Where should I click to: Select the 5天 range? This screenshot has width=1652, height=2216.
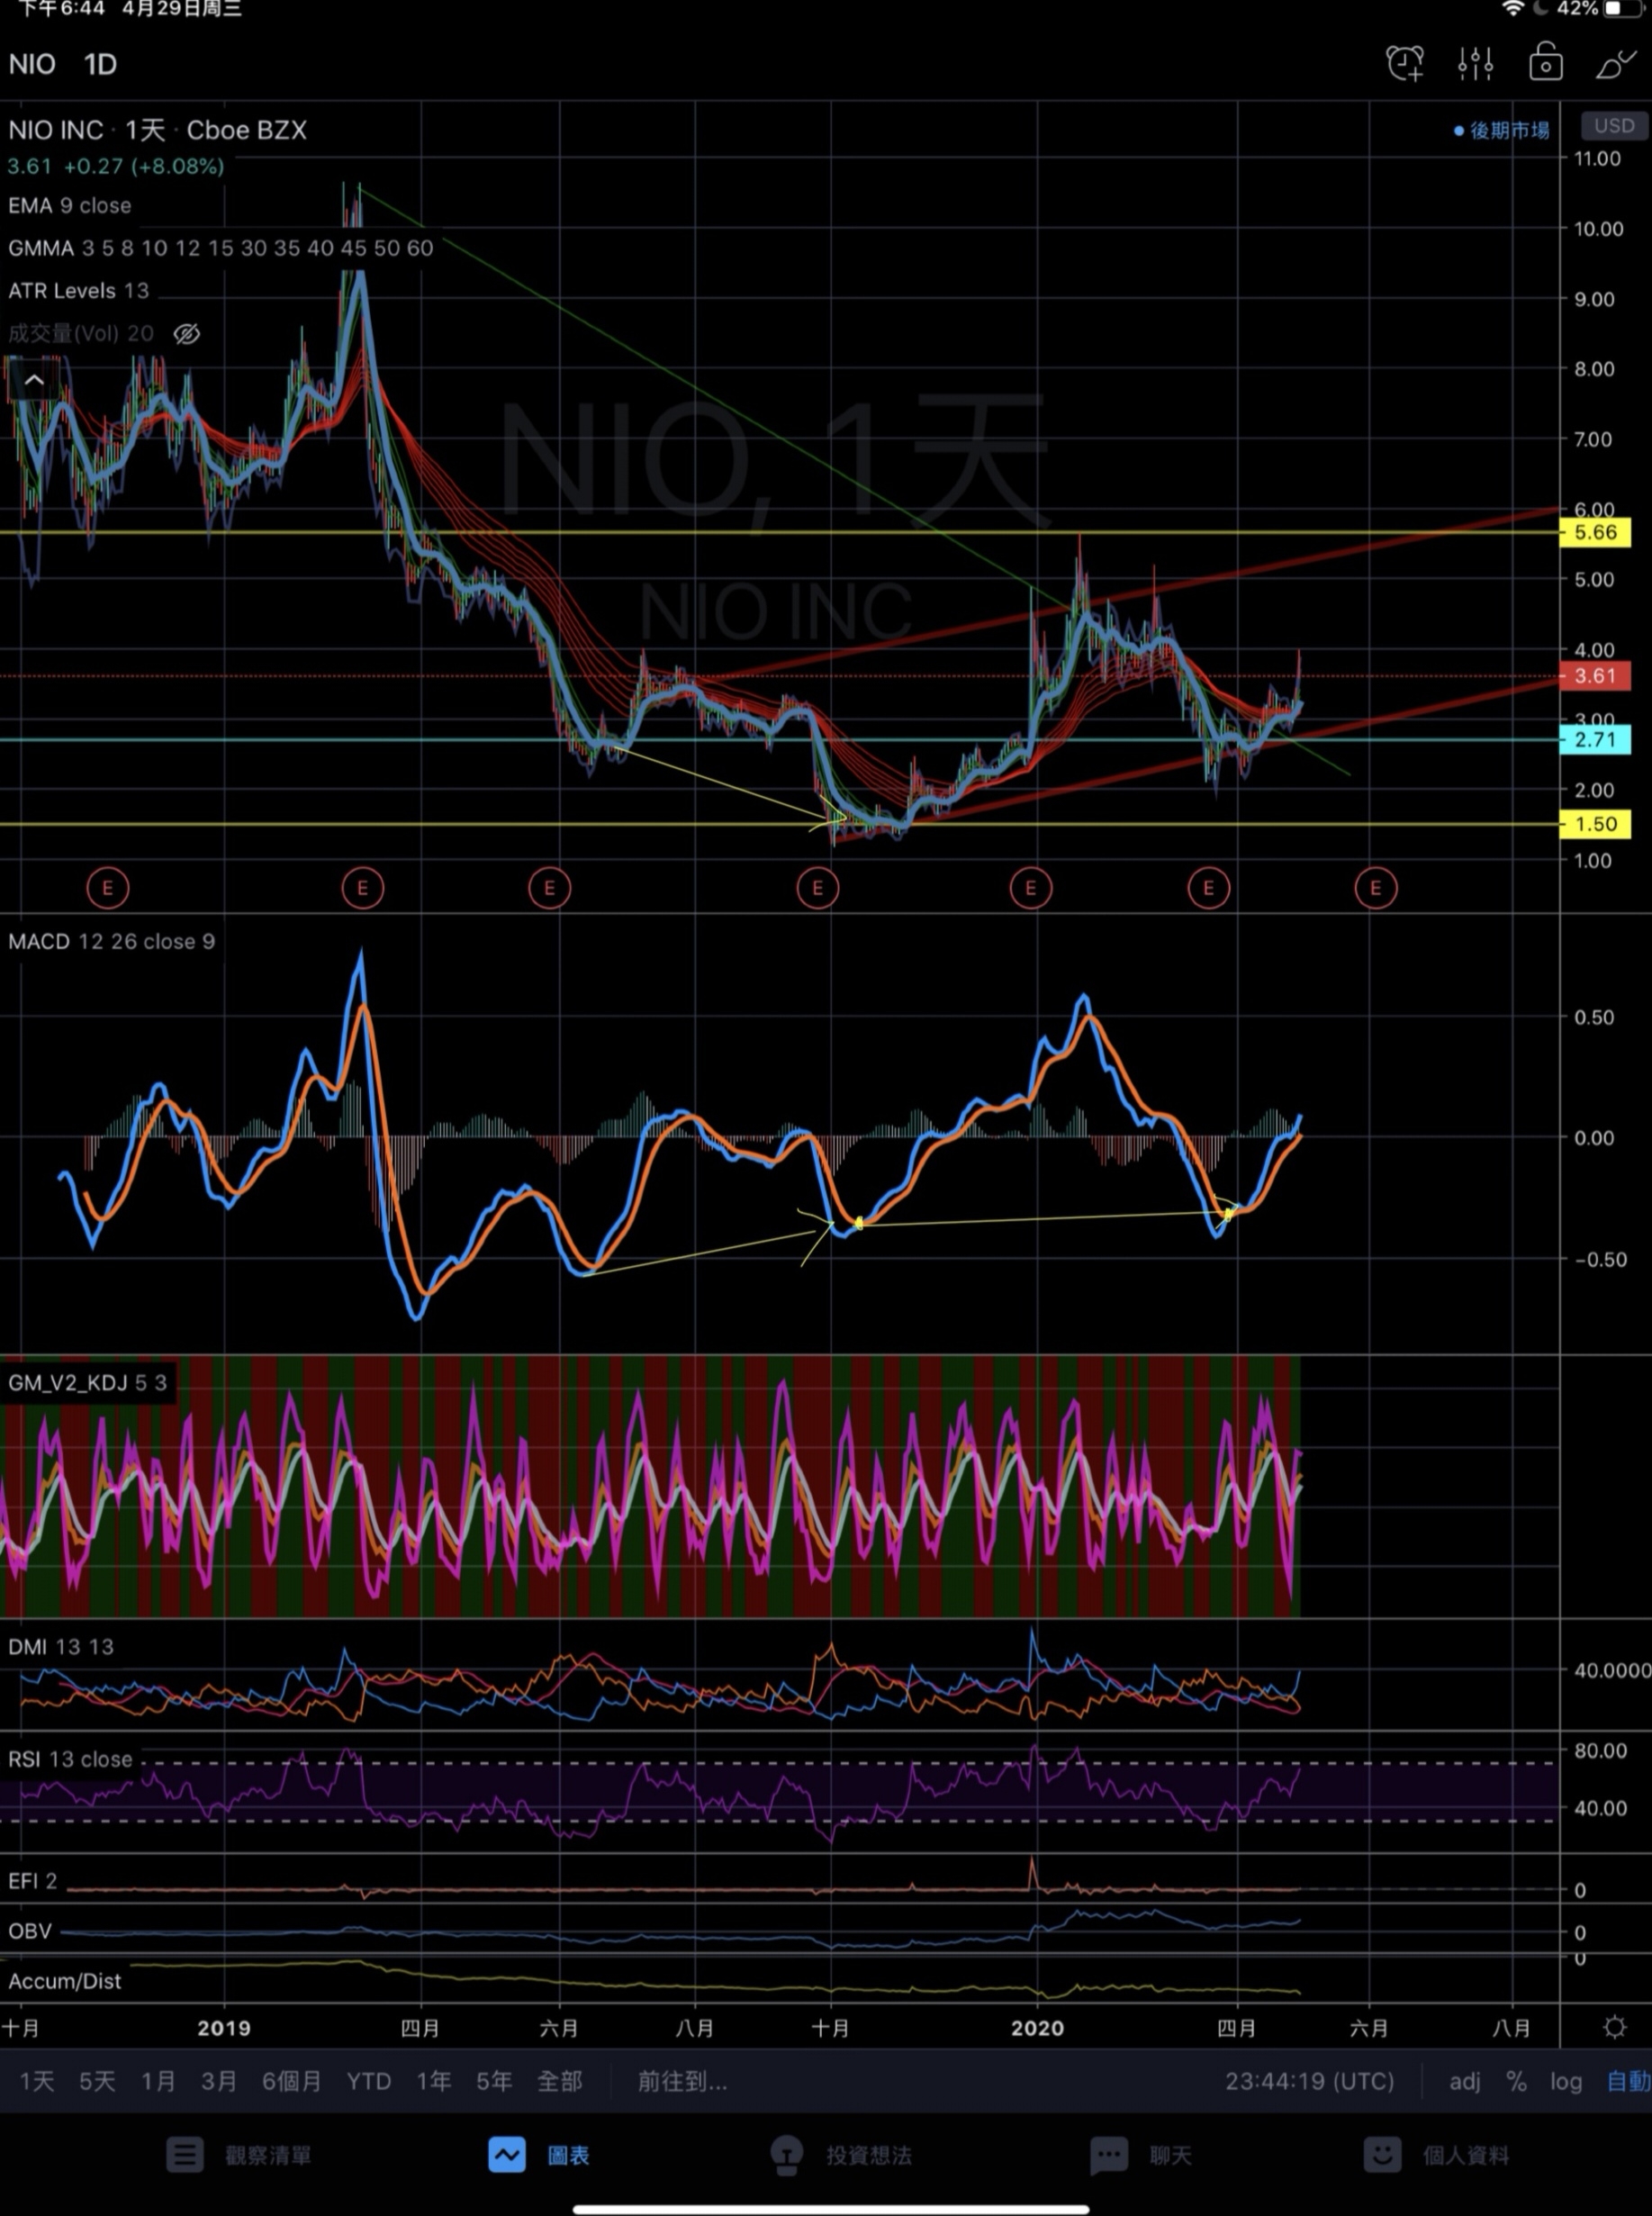(97, 2082)
